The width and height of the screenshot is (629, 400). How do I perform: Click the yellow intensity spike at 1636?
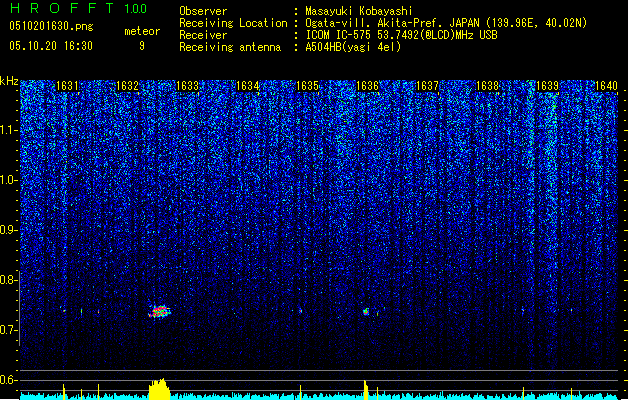click(365, 390)
